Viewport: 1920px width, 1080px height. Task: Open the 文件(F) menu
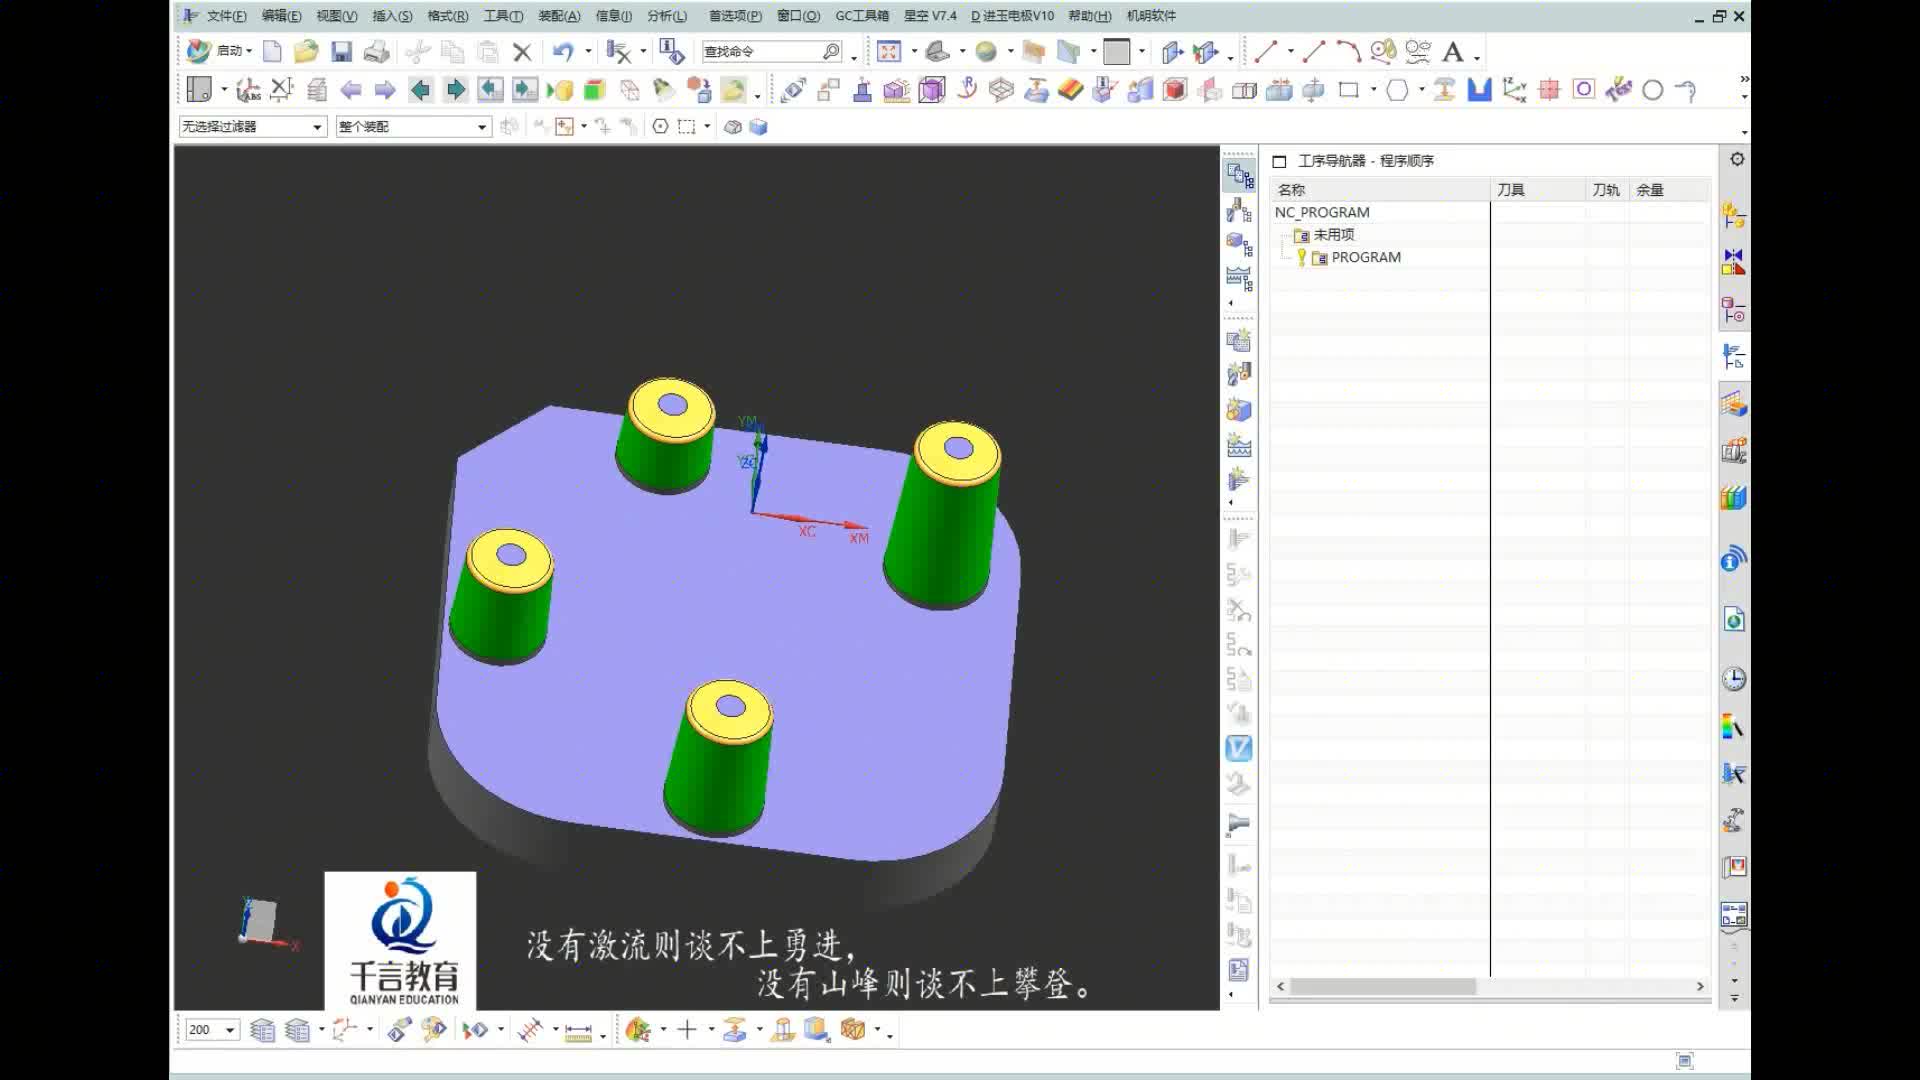pyautogui.click(x=226, y=16)
